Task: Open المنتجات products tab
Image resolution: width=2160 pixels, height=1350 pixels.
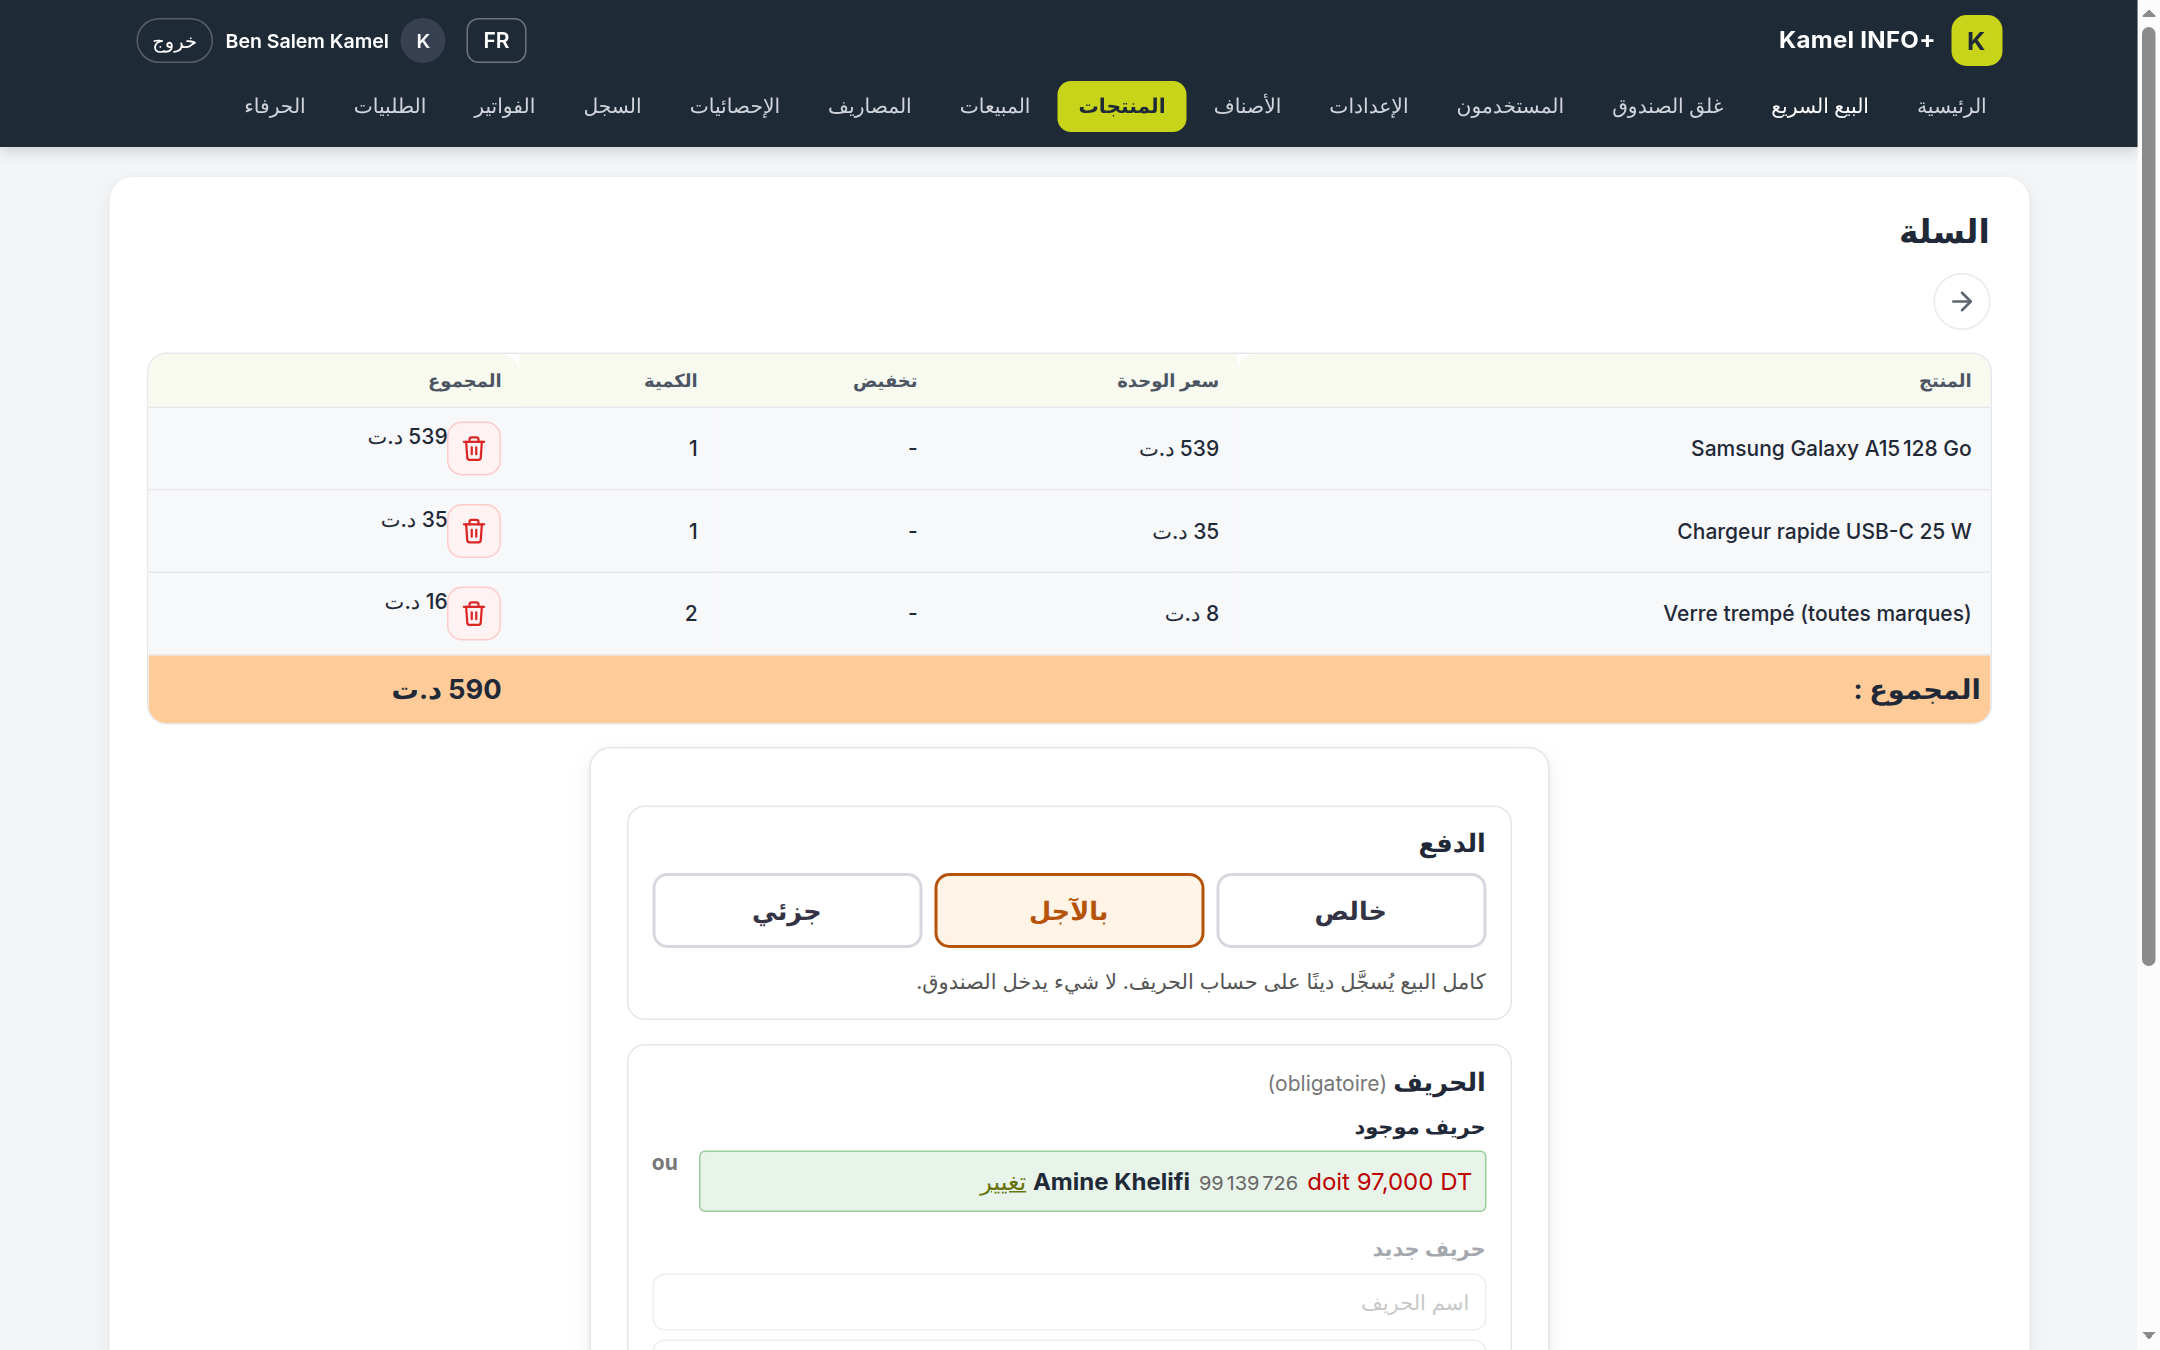Action: [1122, 106]
